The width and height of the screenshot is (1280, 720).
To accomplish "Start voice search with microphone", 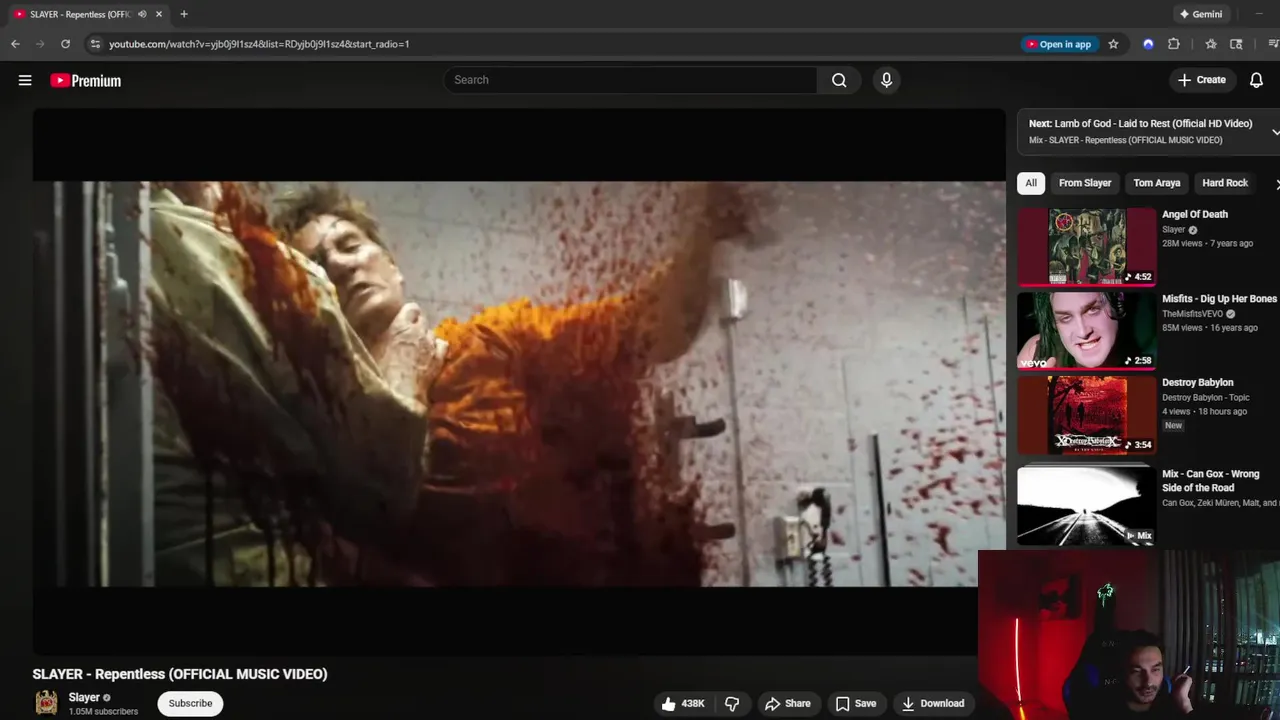I will click(886, 80).
